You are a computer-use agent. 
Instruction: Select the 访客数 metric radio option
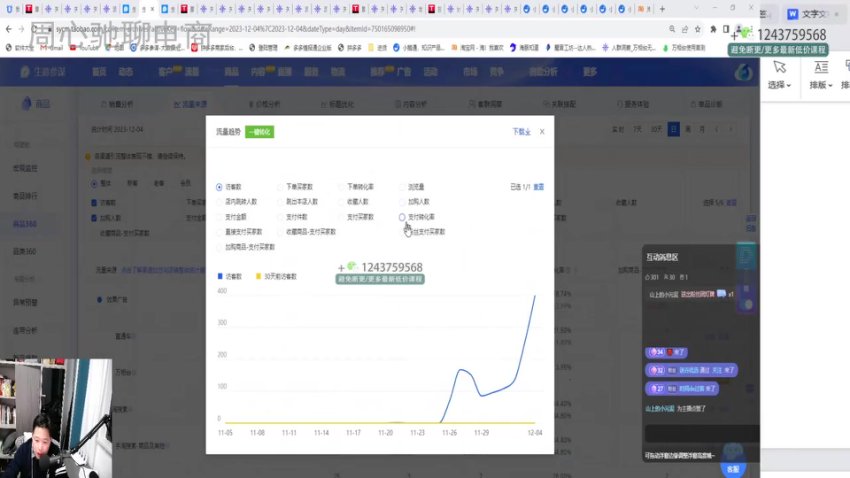tap(220, 187)
